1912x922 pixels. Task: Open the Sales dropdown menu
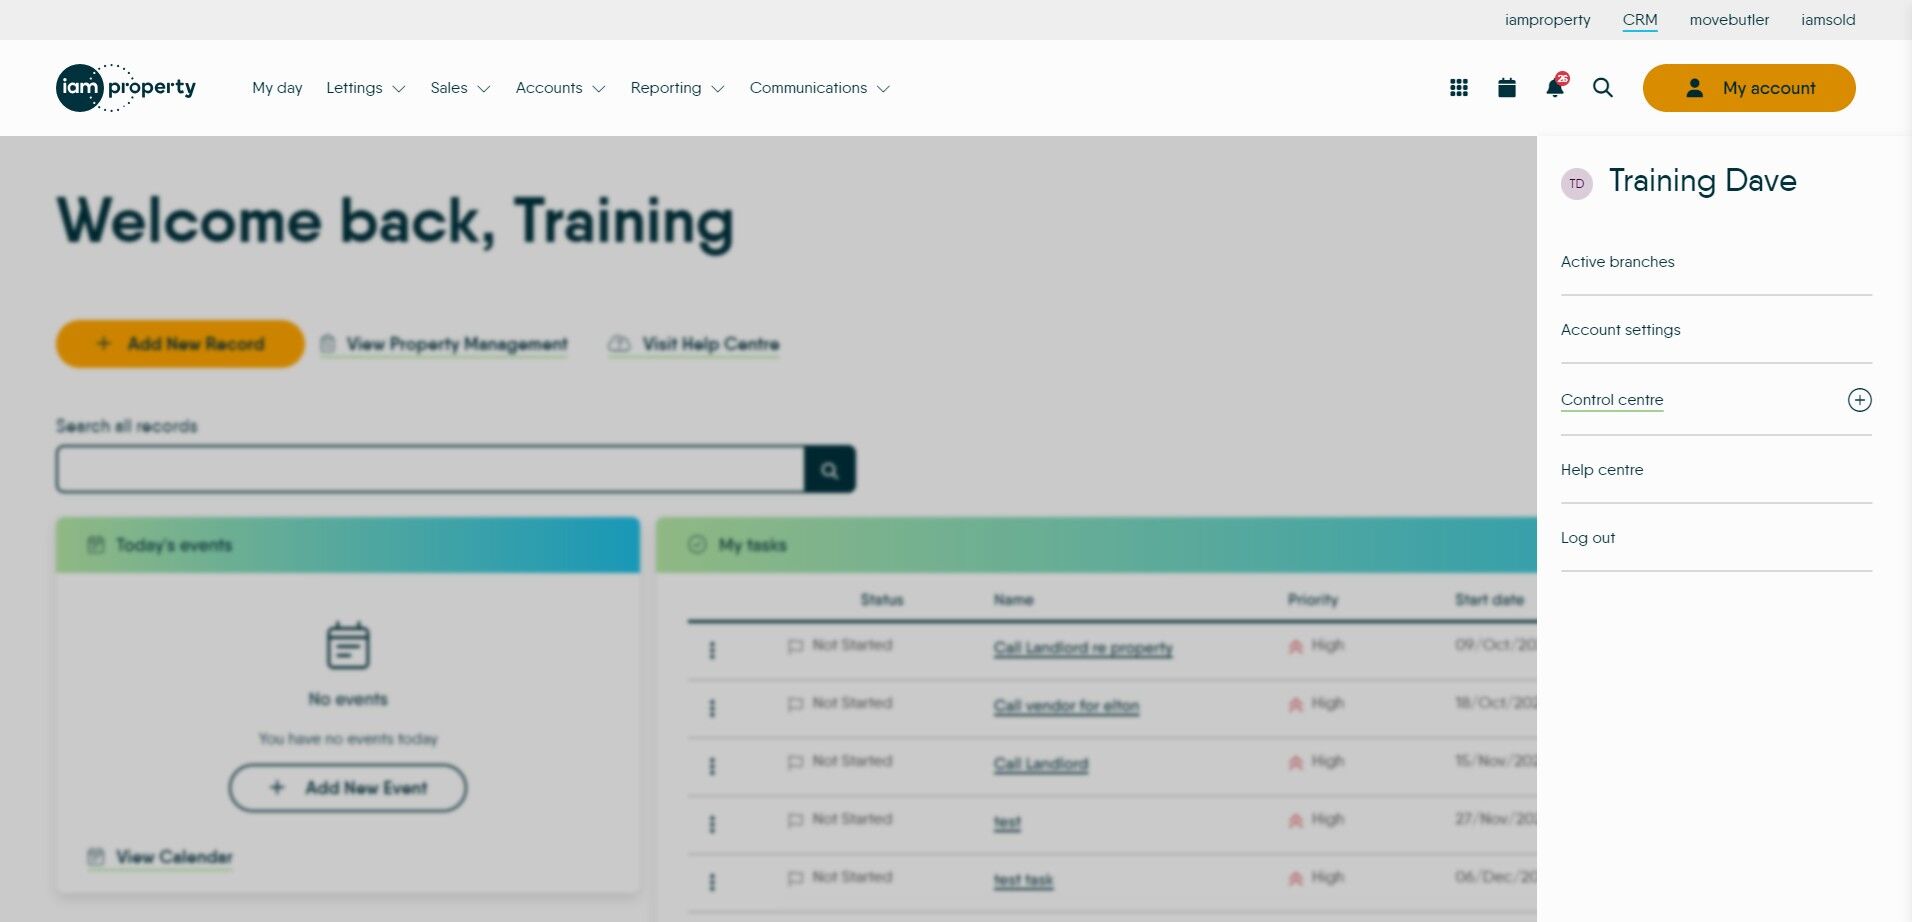[460, 88]
